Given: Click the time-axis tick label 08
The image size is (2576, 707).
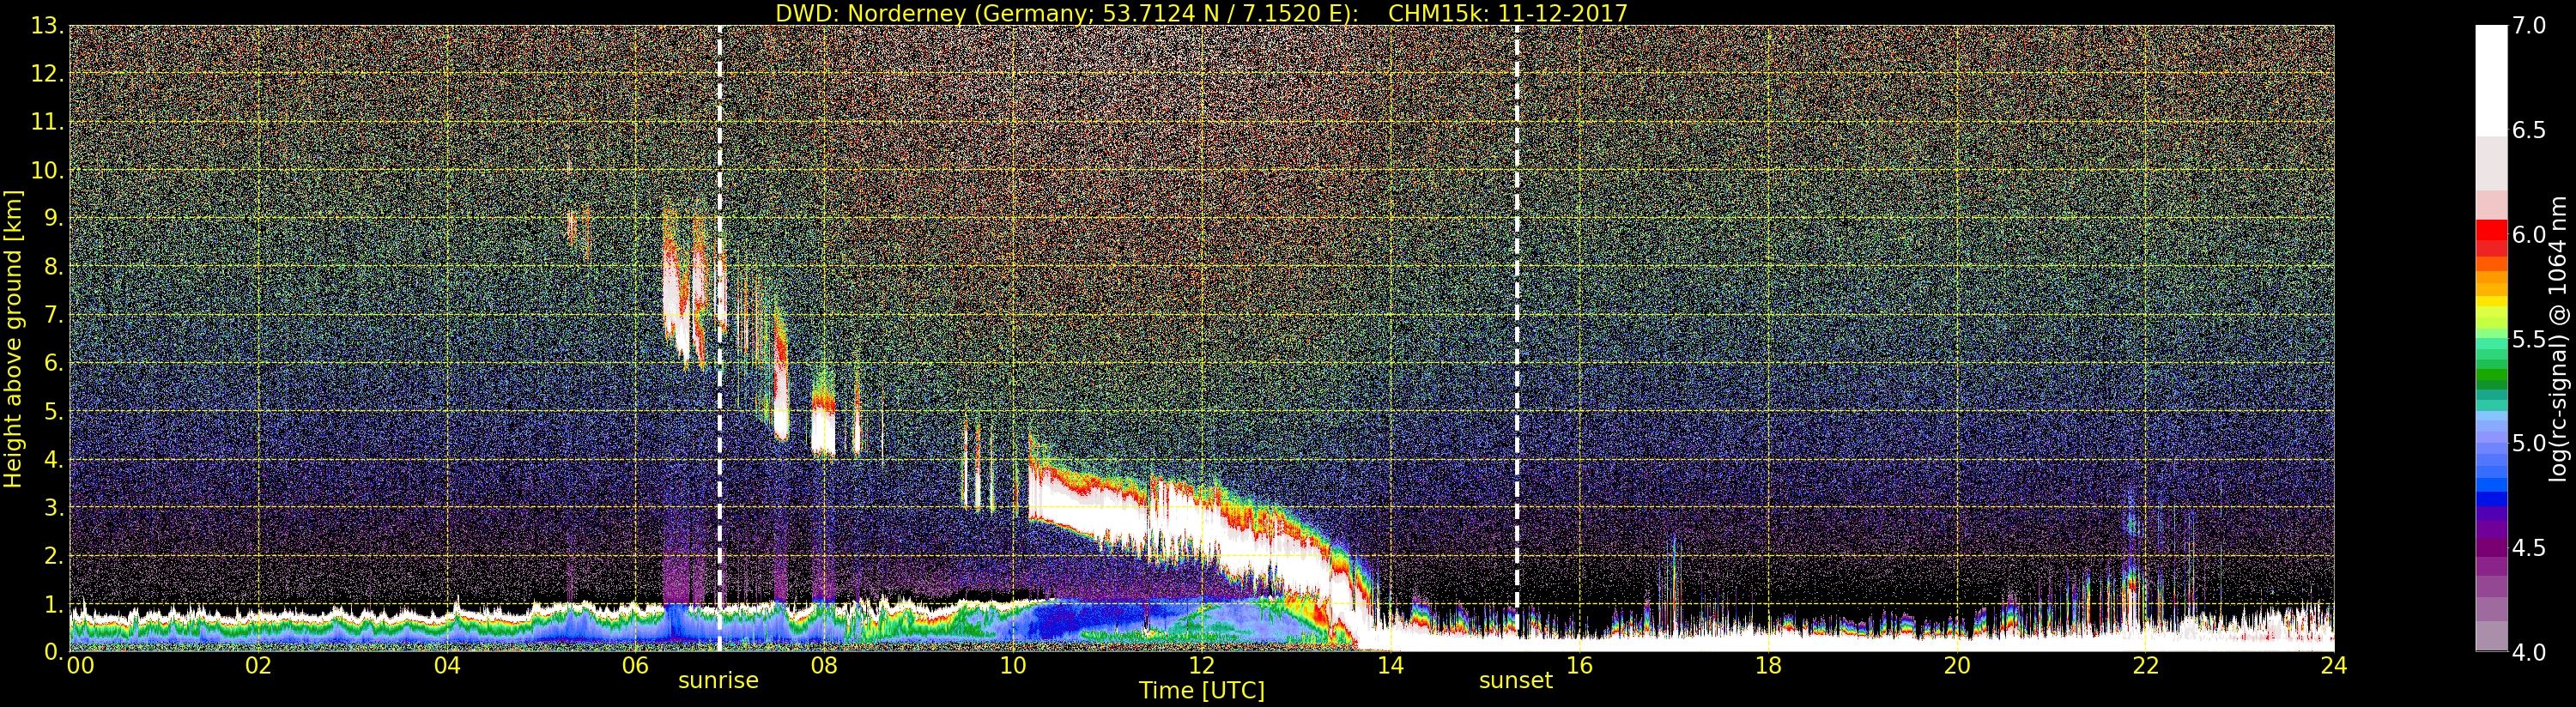Looking at the screenshot, I should tap(824, 665).
